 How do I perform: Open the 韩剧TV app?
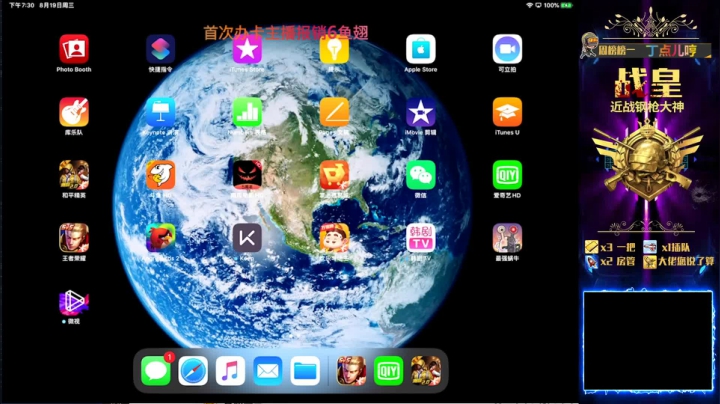tap(421, 237)
